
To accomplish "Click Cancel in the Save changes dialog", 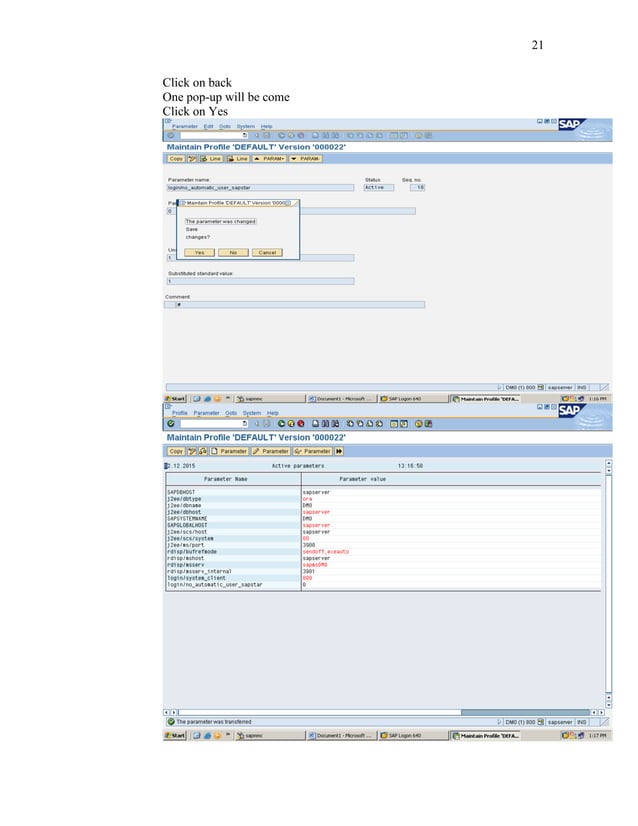I will pyautogui.click(x=267, y=253).
